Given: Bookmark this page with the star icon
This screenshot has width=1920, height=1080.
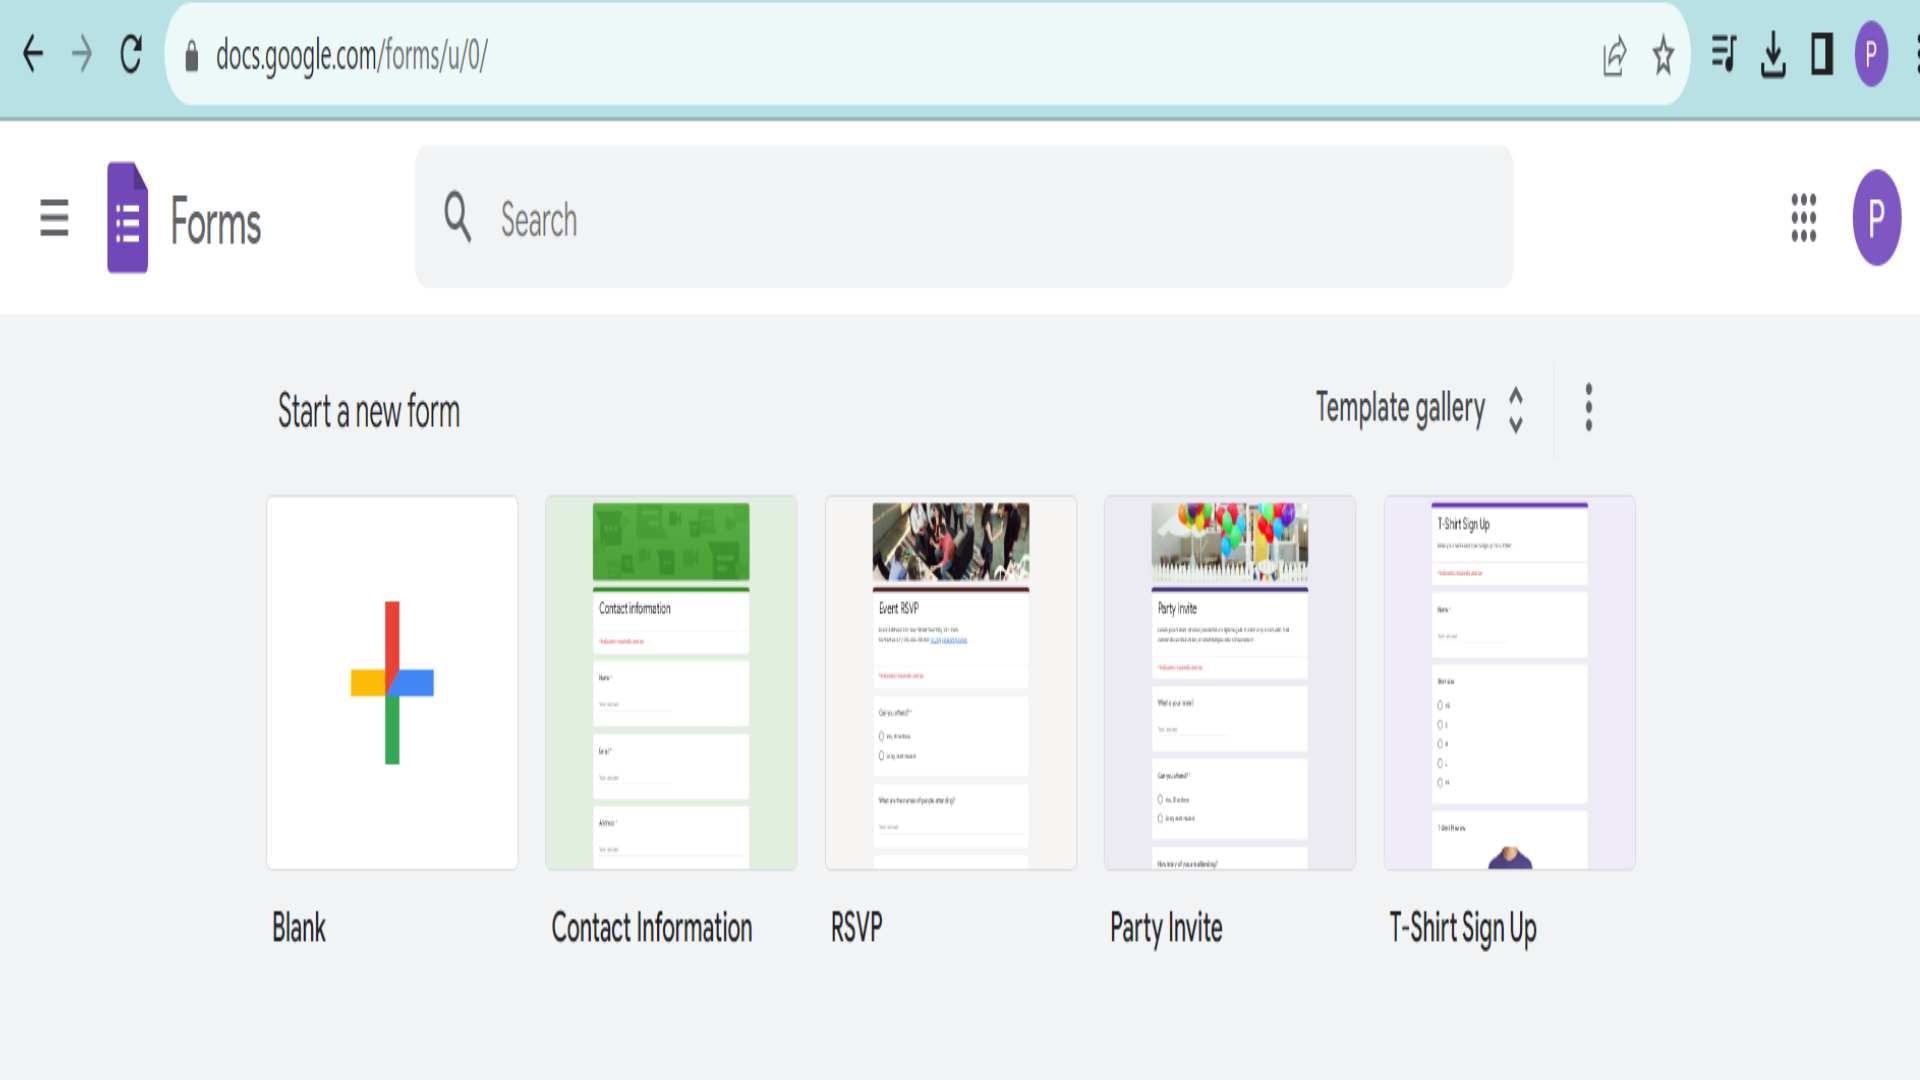Looking at the screenshot, I should 1662,57.
